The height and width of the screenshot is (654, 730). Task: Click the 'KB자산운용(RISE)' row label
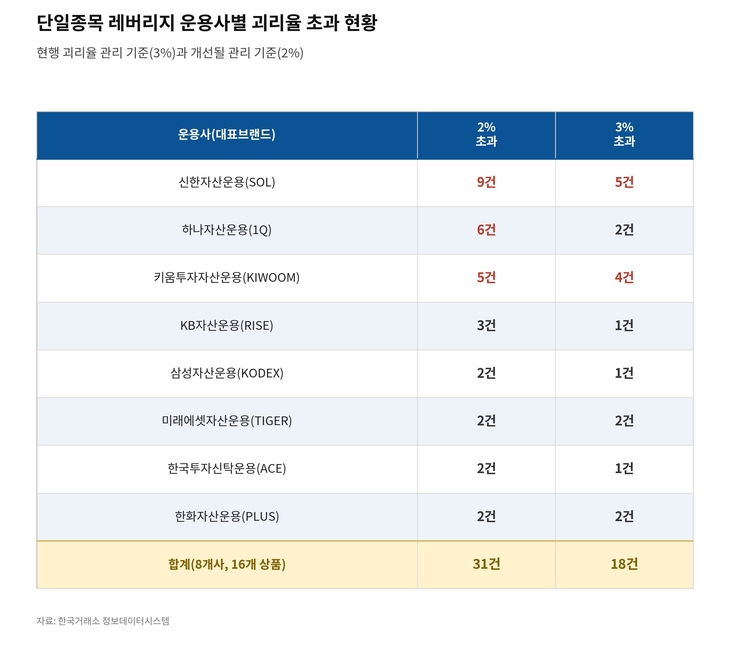point(227,325)
